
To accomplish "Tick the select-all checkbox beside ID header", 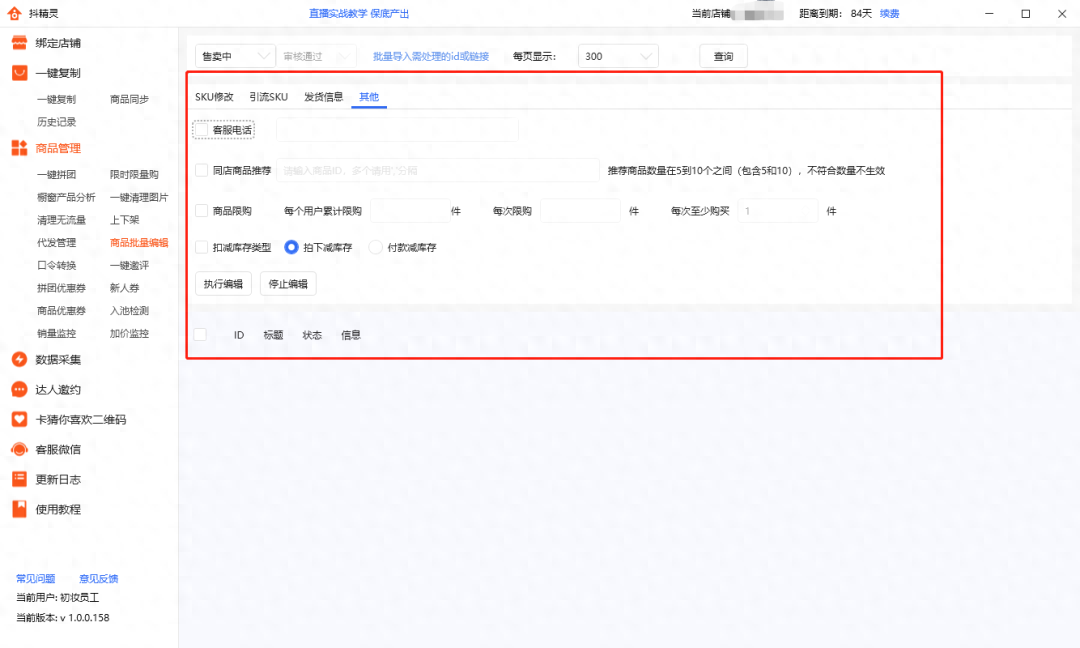I will [x=200, y=335].
